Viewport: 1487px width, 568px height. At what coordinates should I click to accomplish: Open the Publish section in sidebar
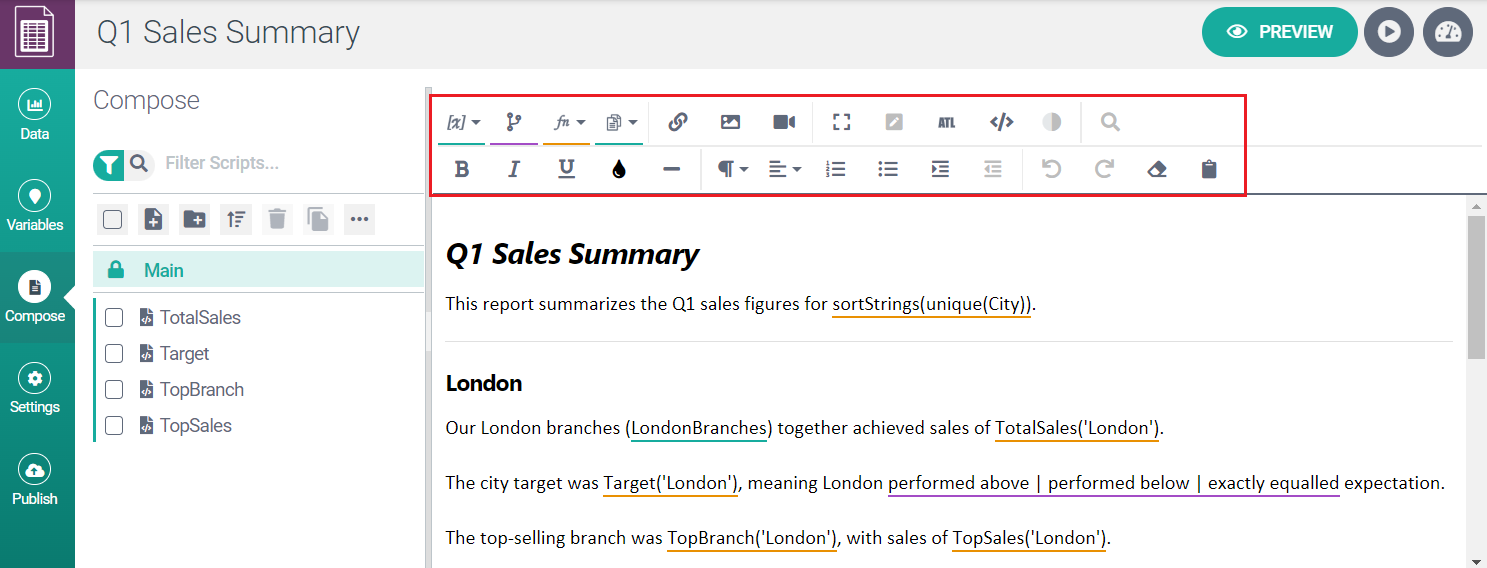pos(35,480)
